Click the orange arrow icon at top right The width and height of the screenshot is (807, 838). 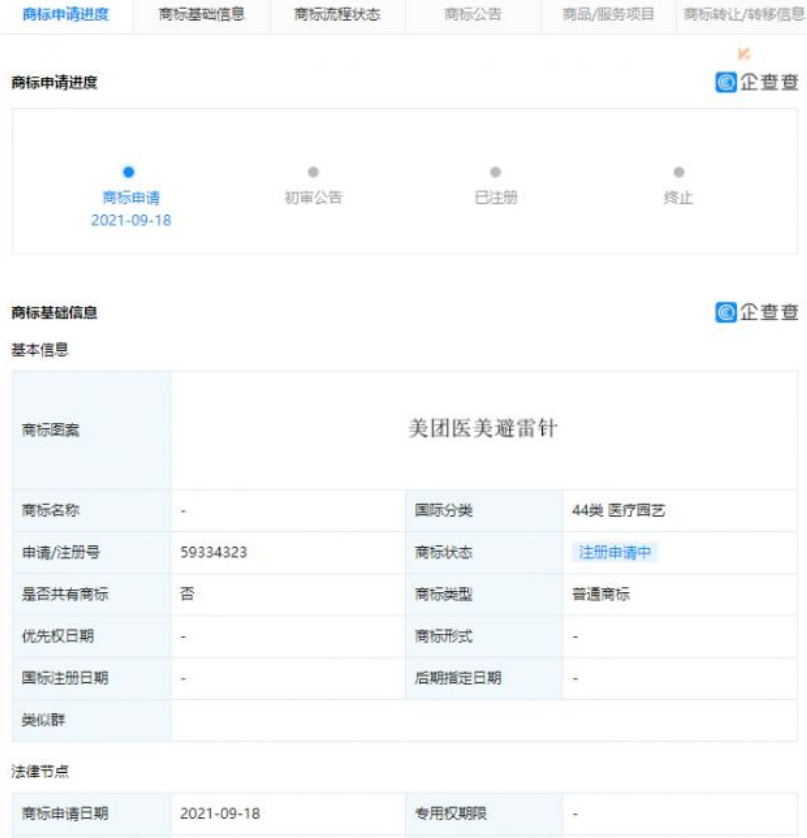tap(743, 54)
